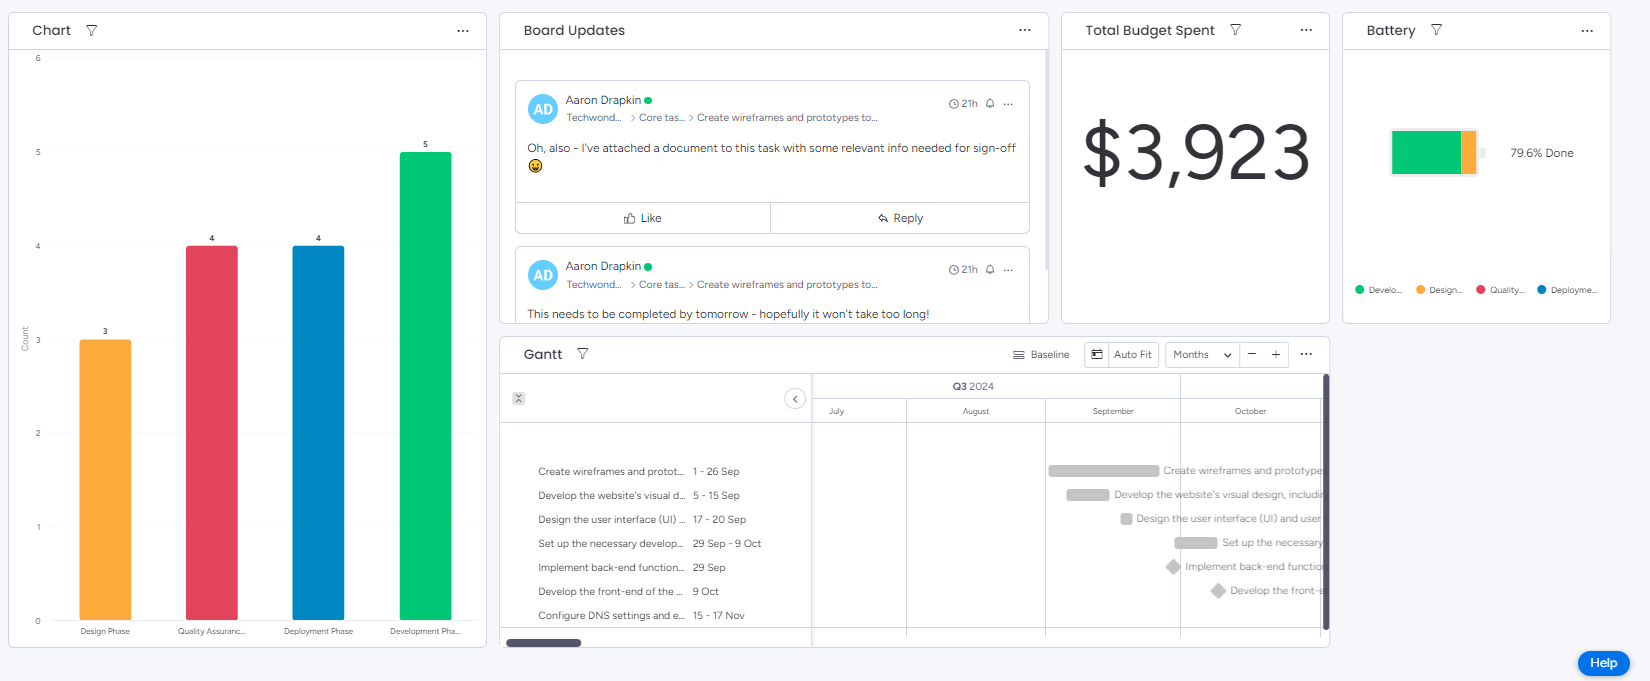Open the Board Updates widget three-dot menu

[1025, 30]
